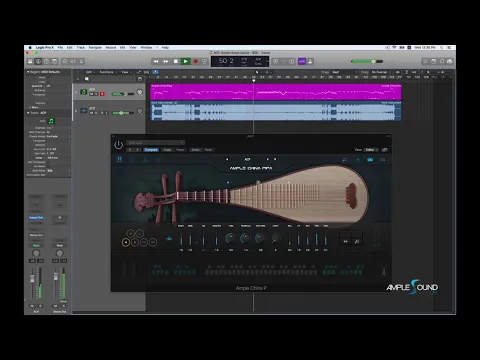The height and width of the screenshot is (360, 480).
Task: Click the plugin Compare button
Action: (x=151, y=150)
